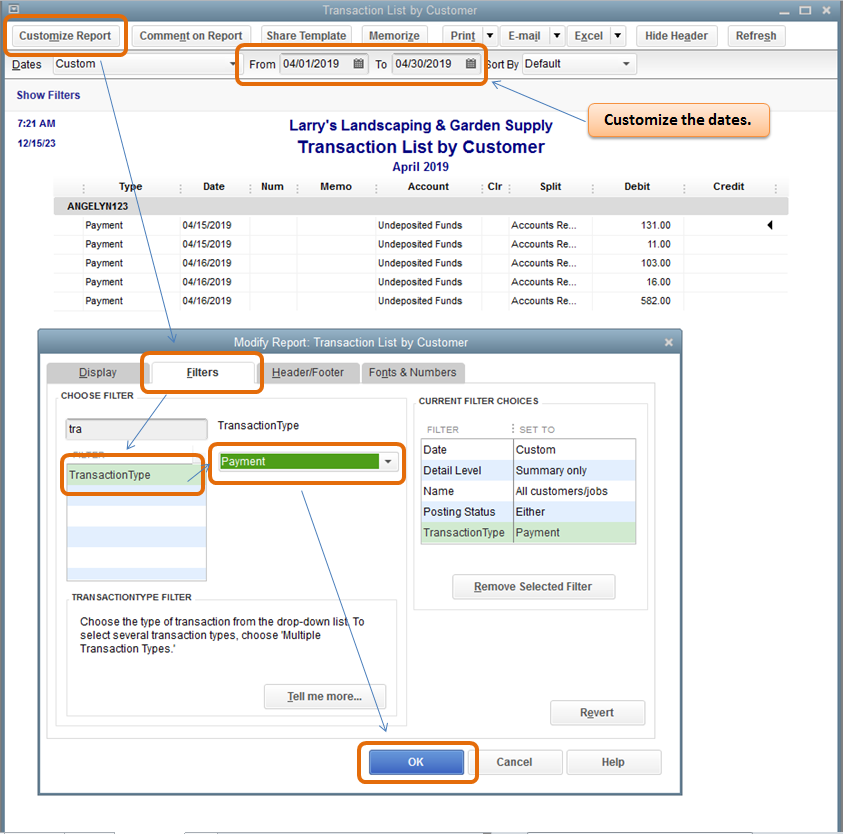Open the Fonts & Numbers tab
Viewport: 843px width, 834px height.
point(412,373)
